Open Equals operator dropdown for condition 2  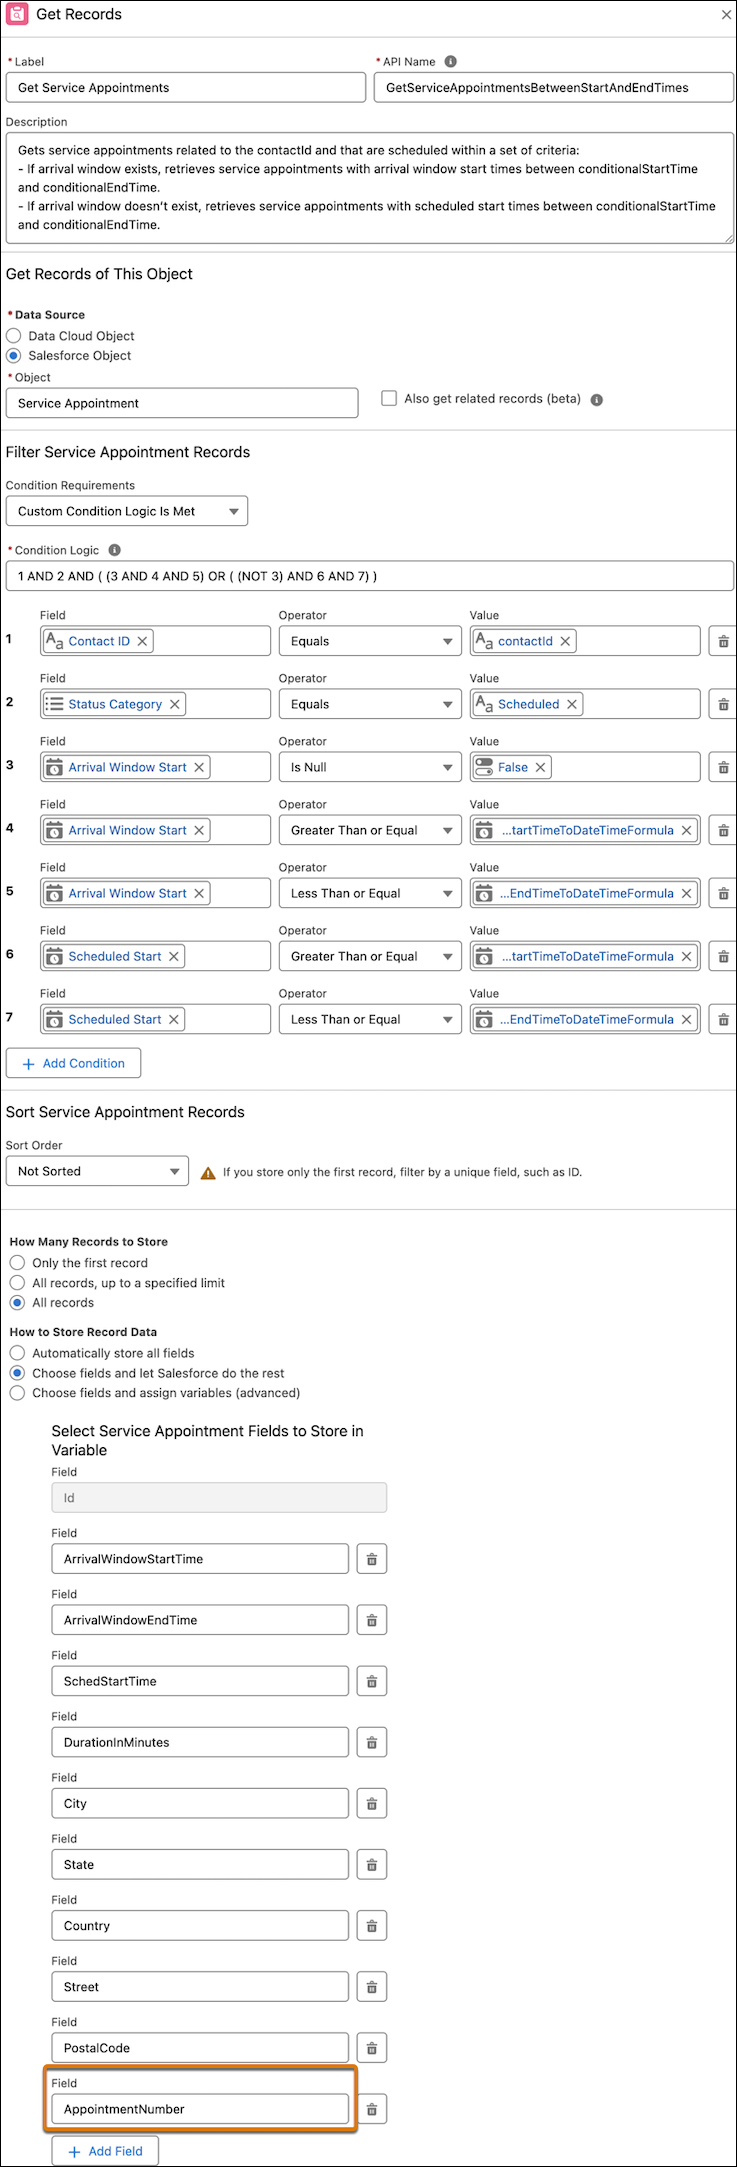click(370, 704)
